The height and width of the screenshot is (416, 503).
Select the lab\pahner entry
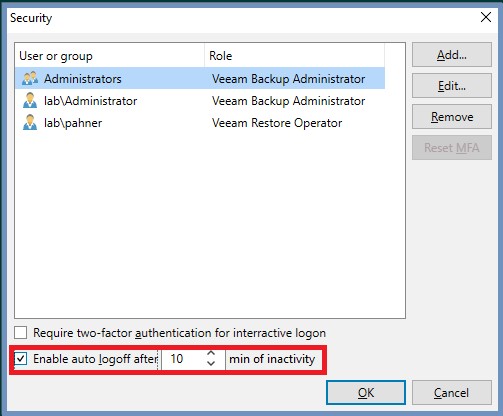tap(200, 122)
